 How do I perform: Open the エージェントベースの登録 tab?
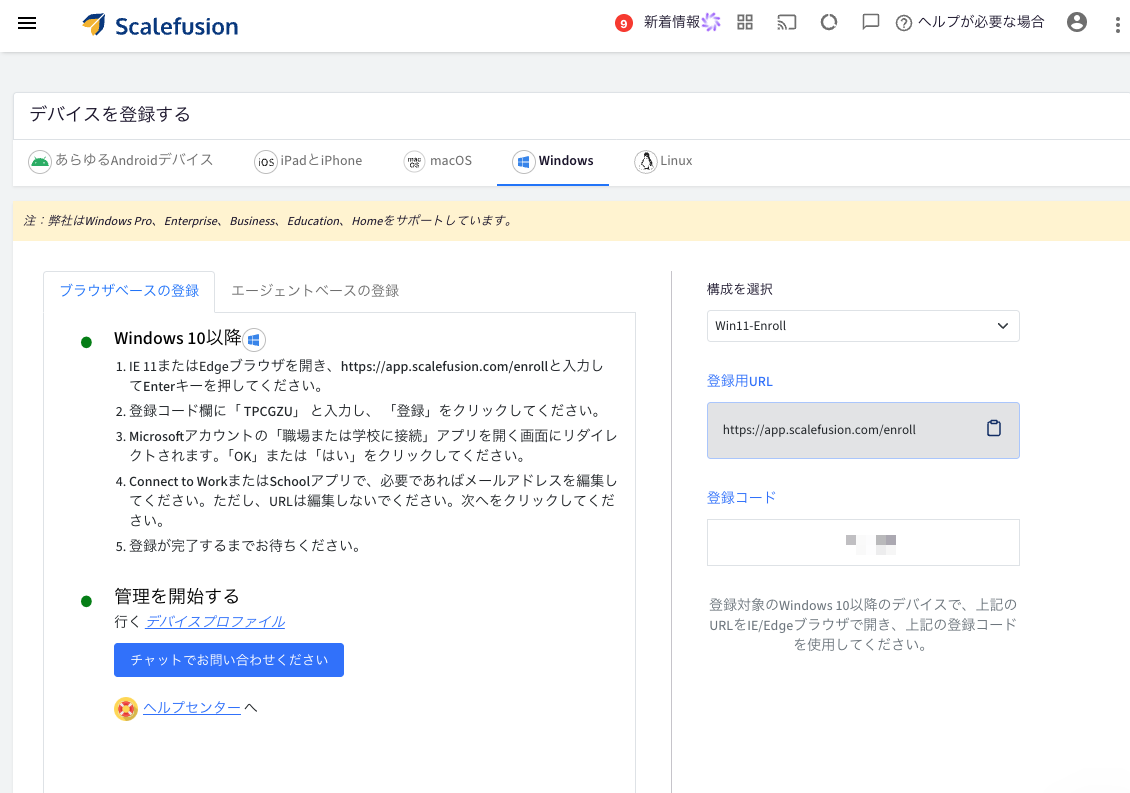pyautogui.click(x=315, y=291)
